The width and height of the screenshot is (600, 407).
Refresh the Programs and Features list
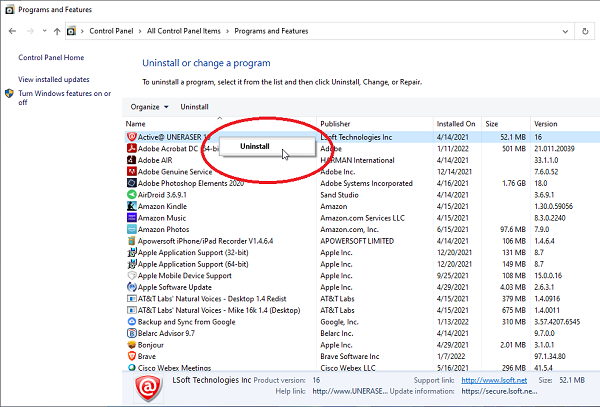(585, 31)
